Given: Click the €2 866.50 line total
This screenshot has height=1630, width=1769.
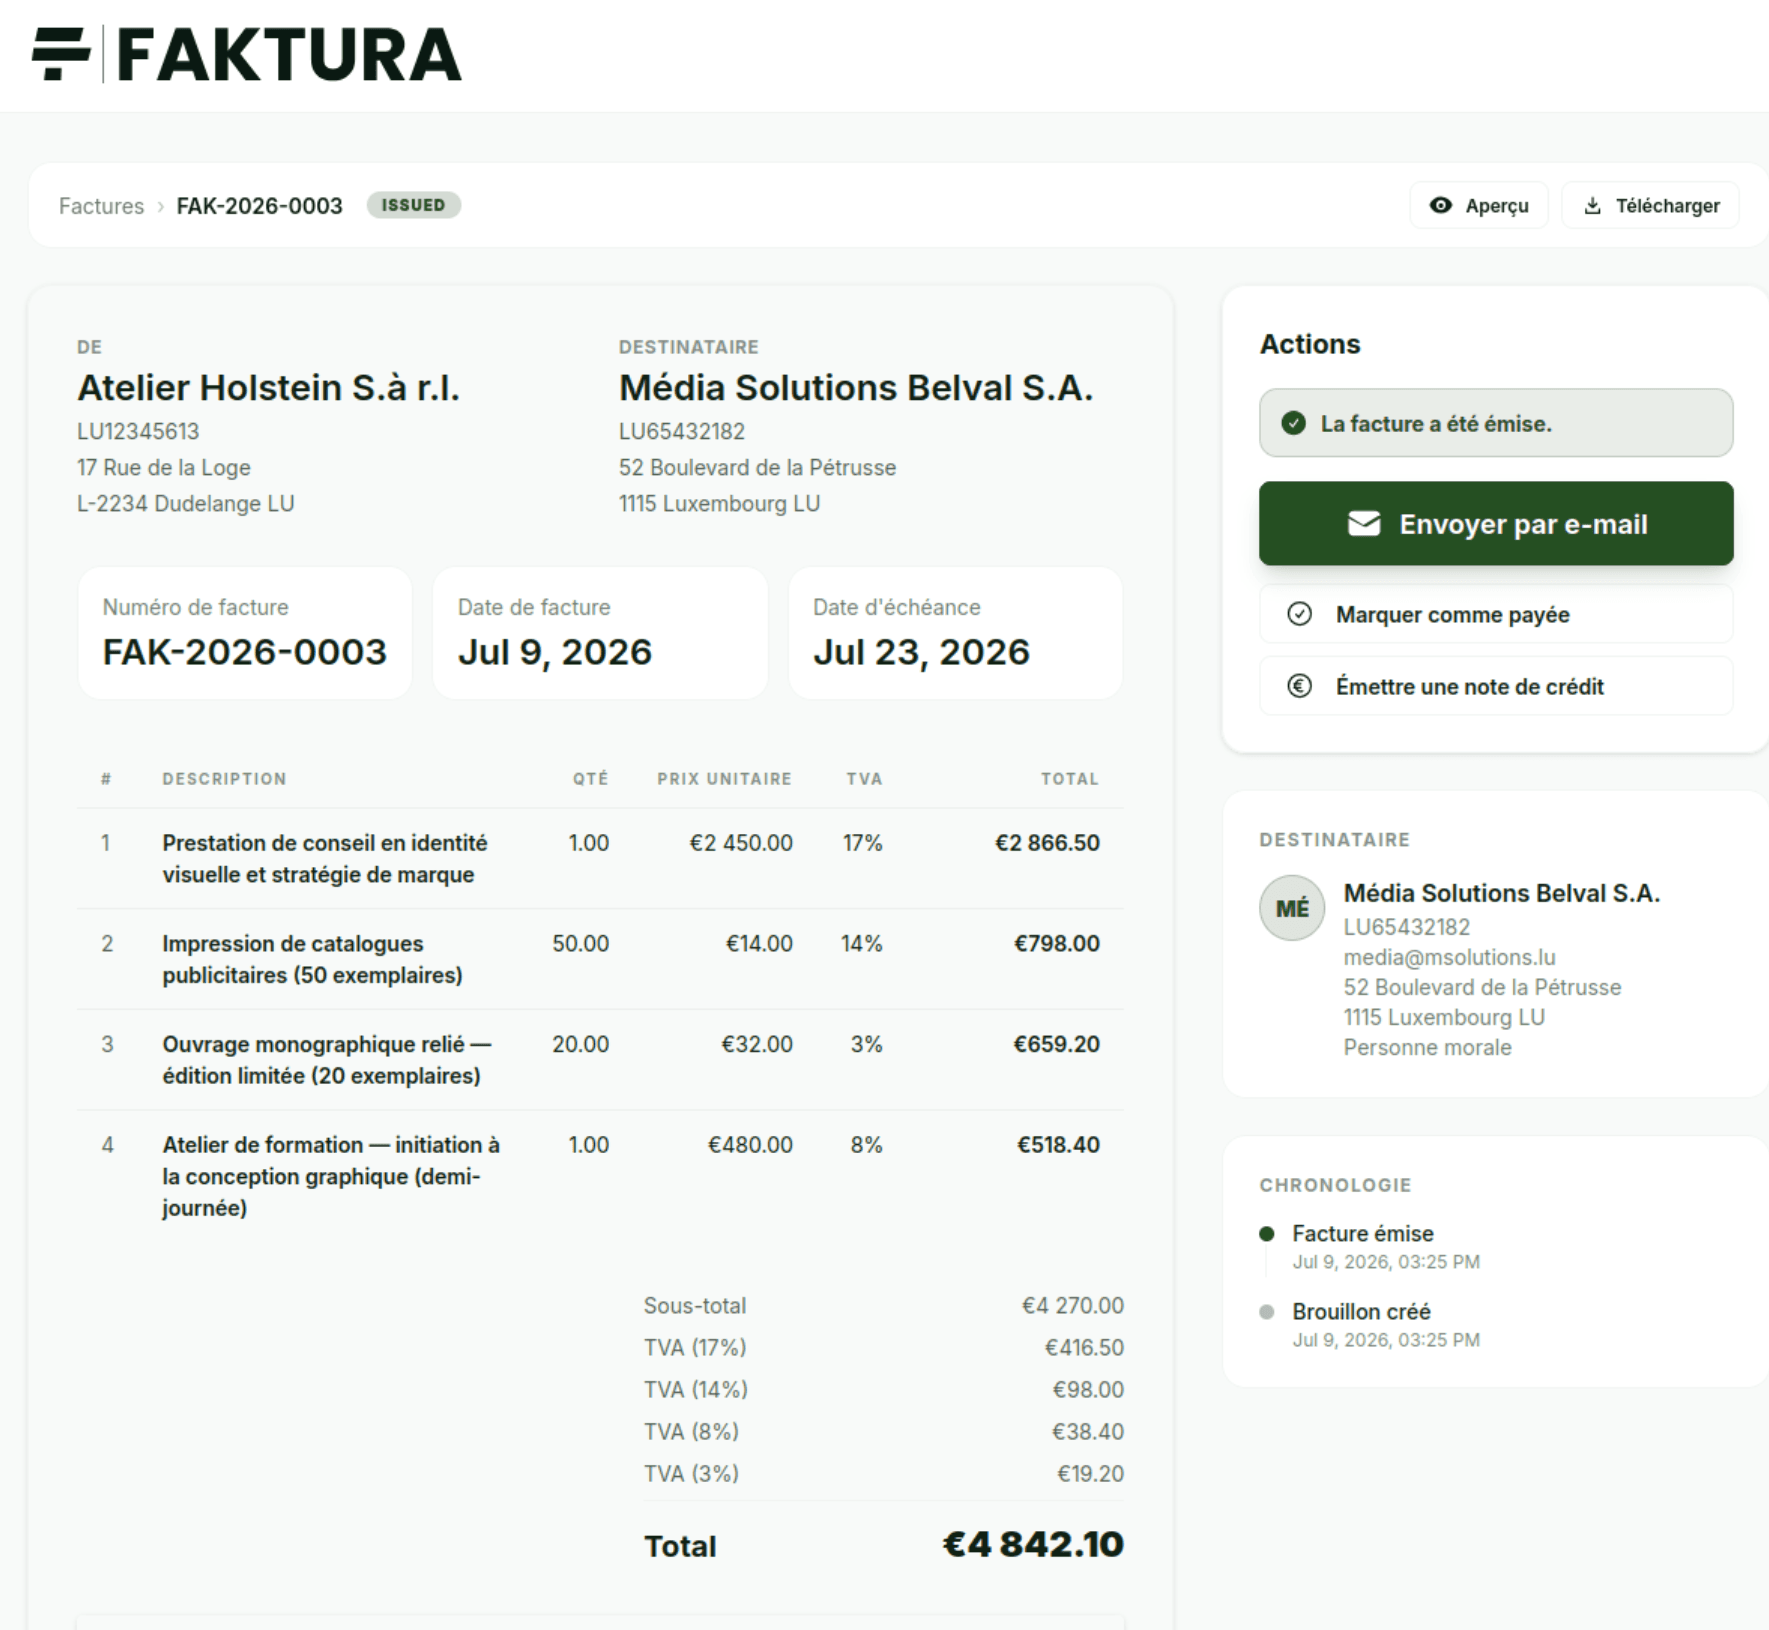Looking at the screenshot, I should [1047, 843].
